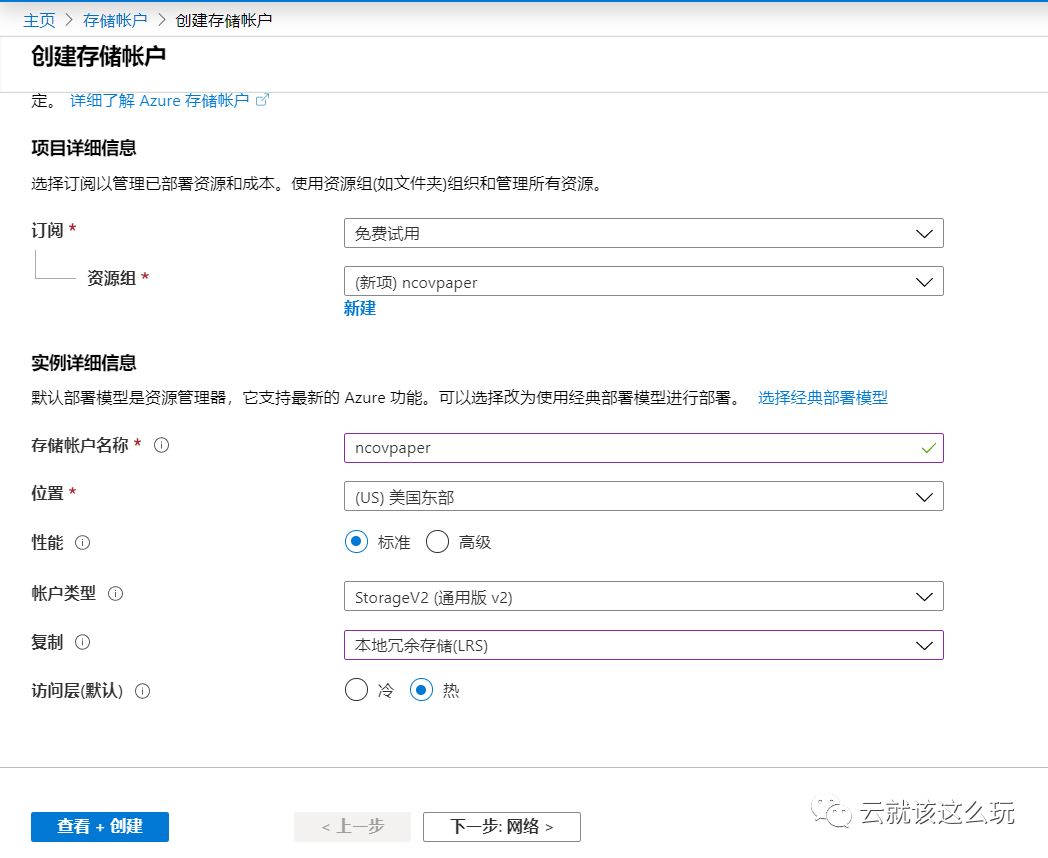
Task: Click chevron arrow of 位置 dropdown
Action: (x=924, y=497)
